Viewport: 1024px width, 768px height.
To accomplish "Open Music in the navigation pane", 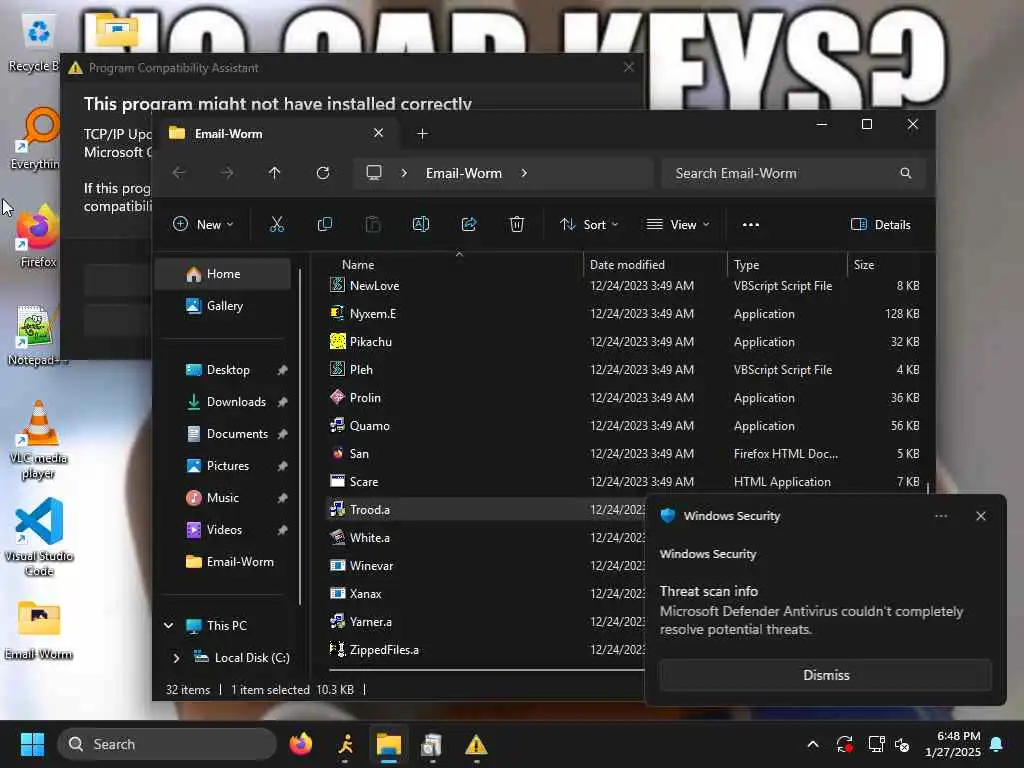I will [223, 498].
